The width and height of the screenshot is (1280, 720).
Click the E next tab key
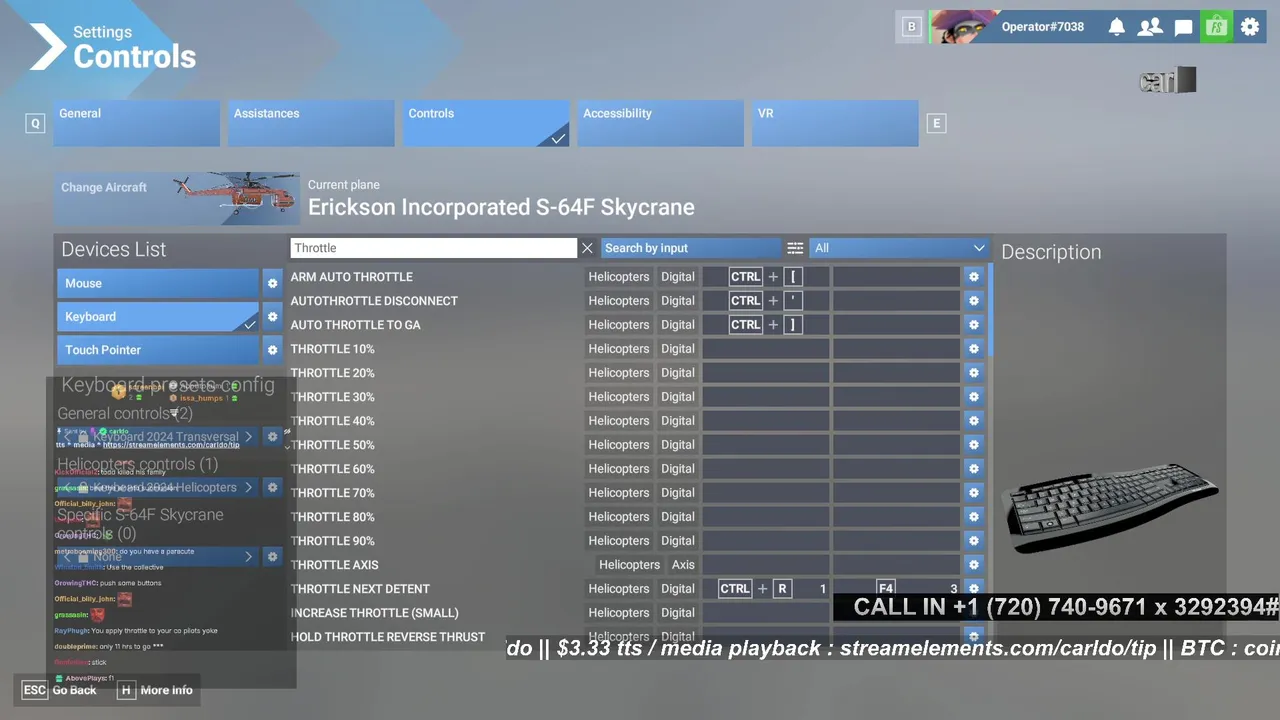pyautogui.click(x=936, y=123)
